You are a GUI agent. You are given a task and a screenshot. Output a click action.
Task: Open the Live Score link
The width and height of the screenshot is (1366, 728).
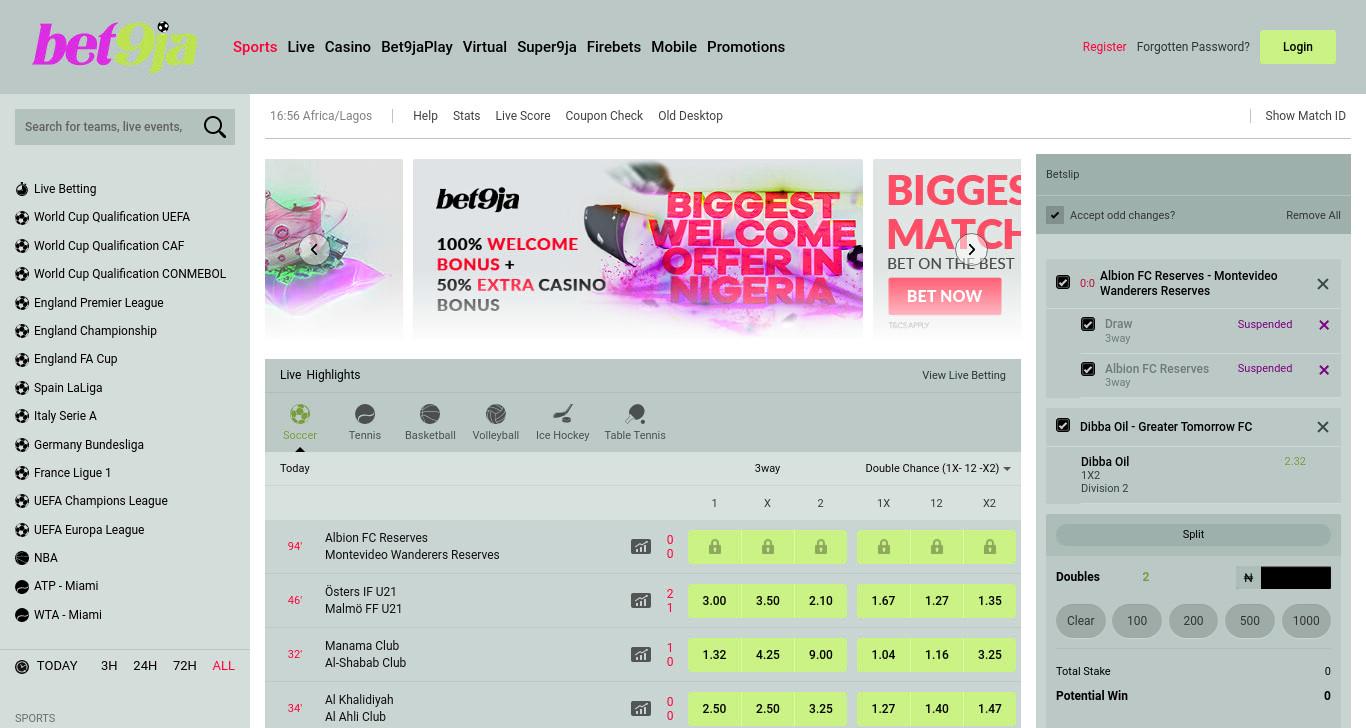click(x=523, y=116)
